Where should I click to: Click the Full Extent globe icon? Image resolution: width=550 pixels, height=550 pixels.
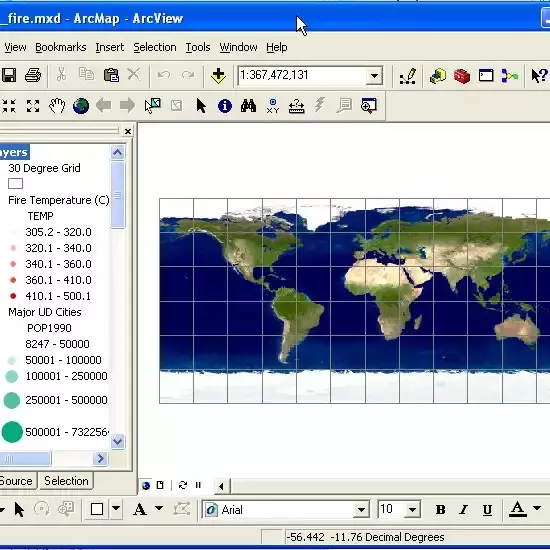(81, 106)
